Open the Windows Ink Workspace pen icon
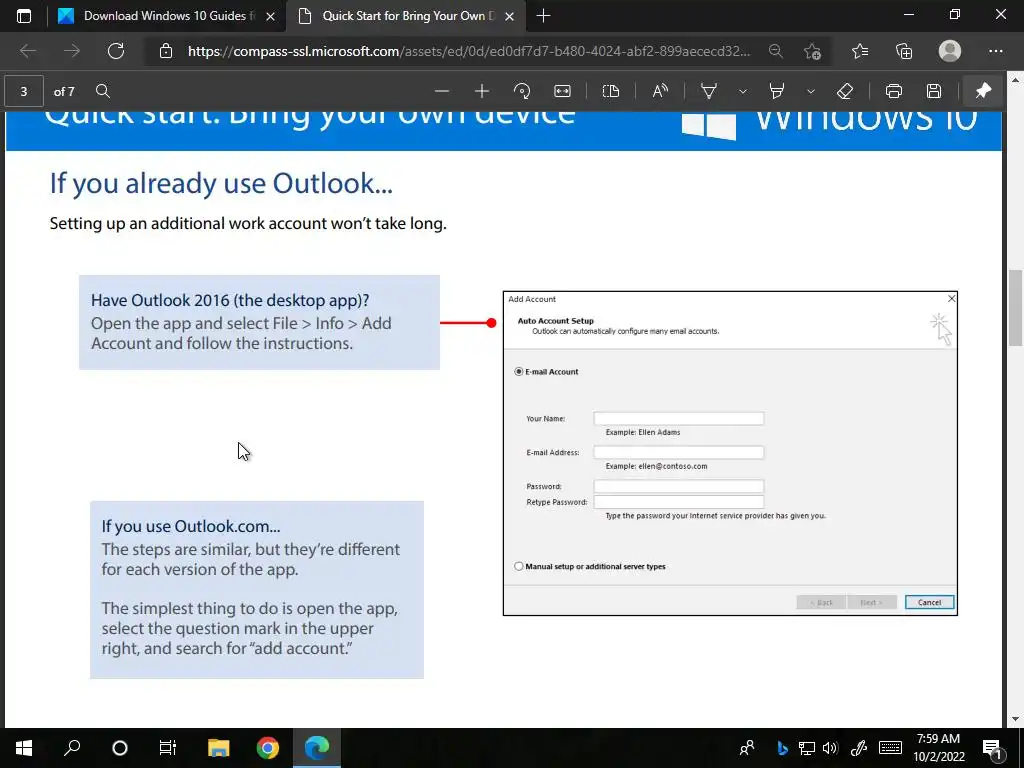Image resolution: width=1024 pixels, height=768 pixels. tap(859, 748)
